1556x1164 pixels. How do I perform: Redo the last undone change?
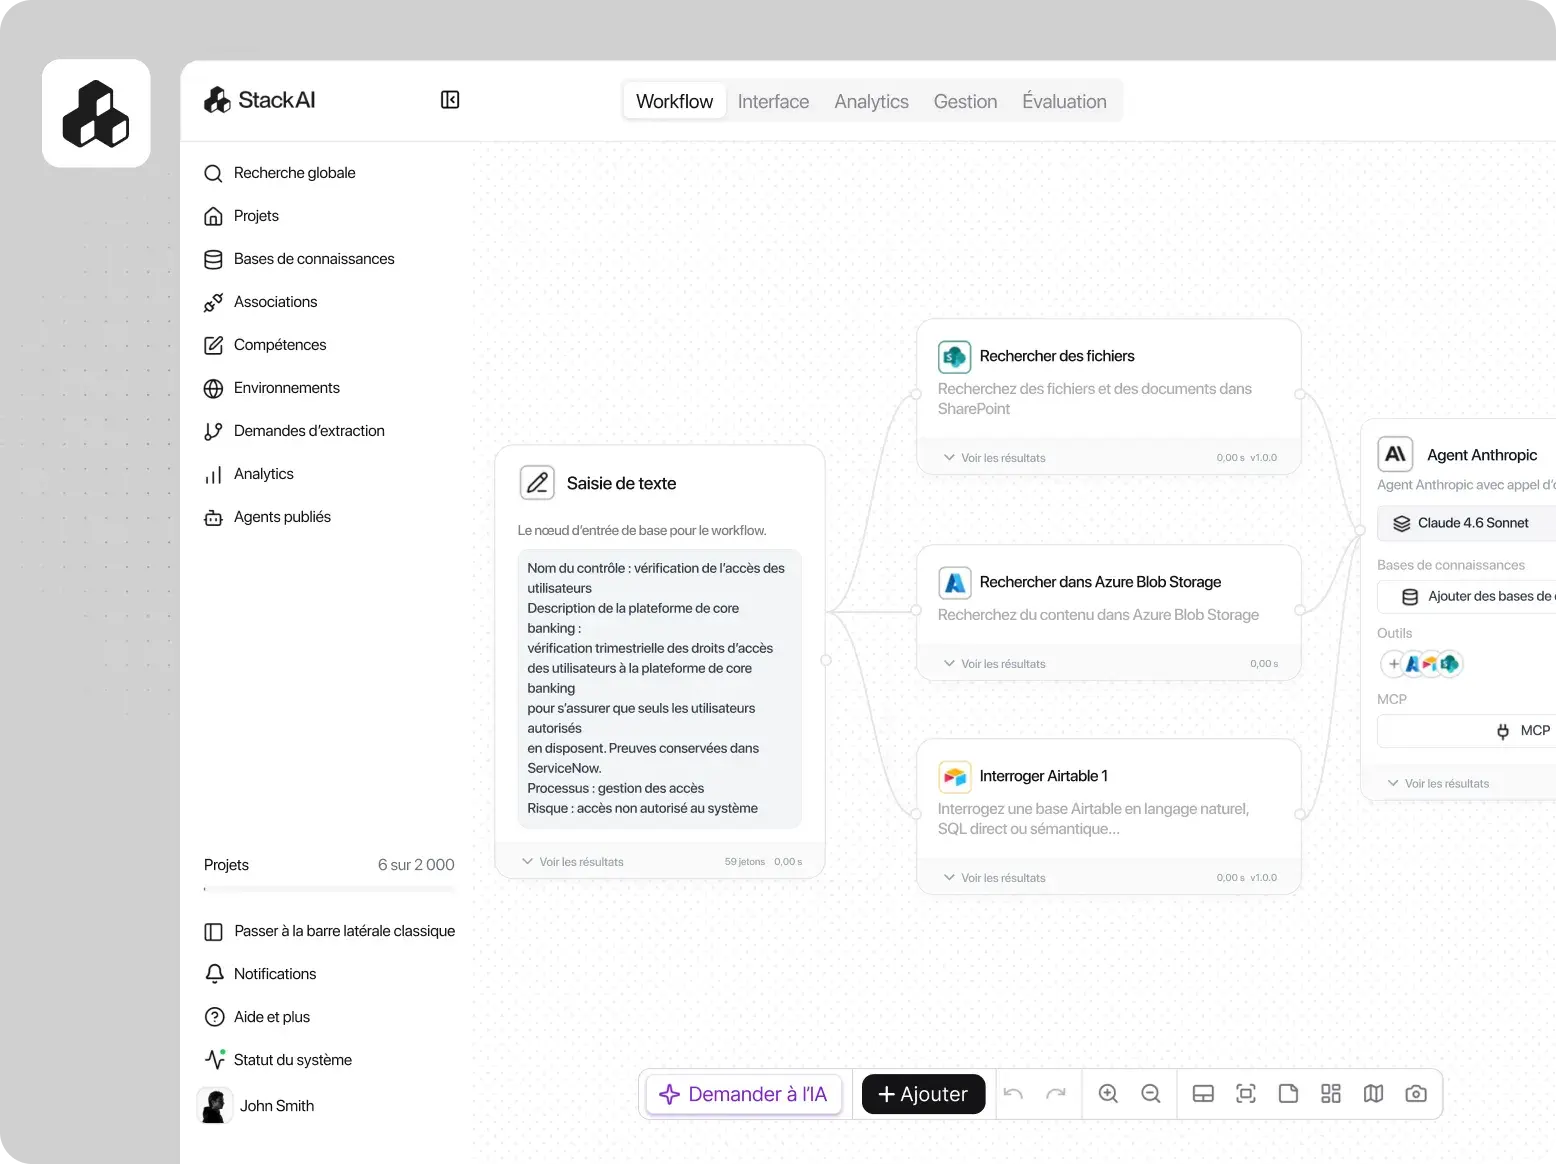click(1056, 1094)
